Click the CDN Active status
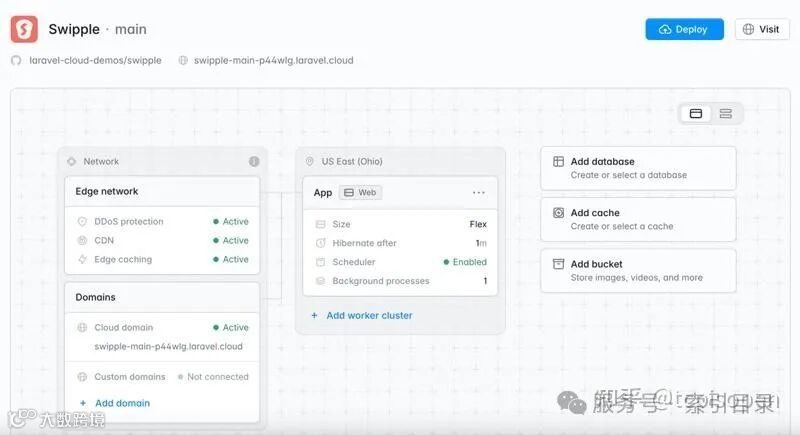This screenshot has height=435, width=800. point(231,240)
